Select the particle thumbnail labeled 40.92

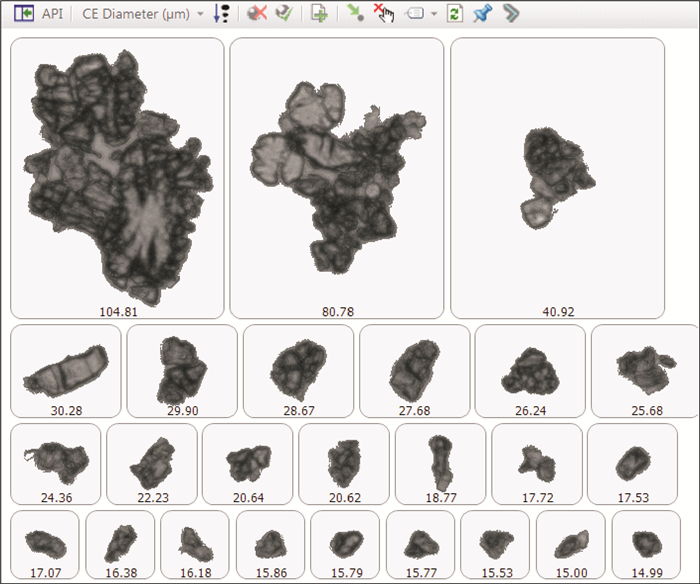557,175
